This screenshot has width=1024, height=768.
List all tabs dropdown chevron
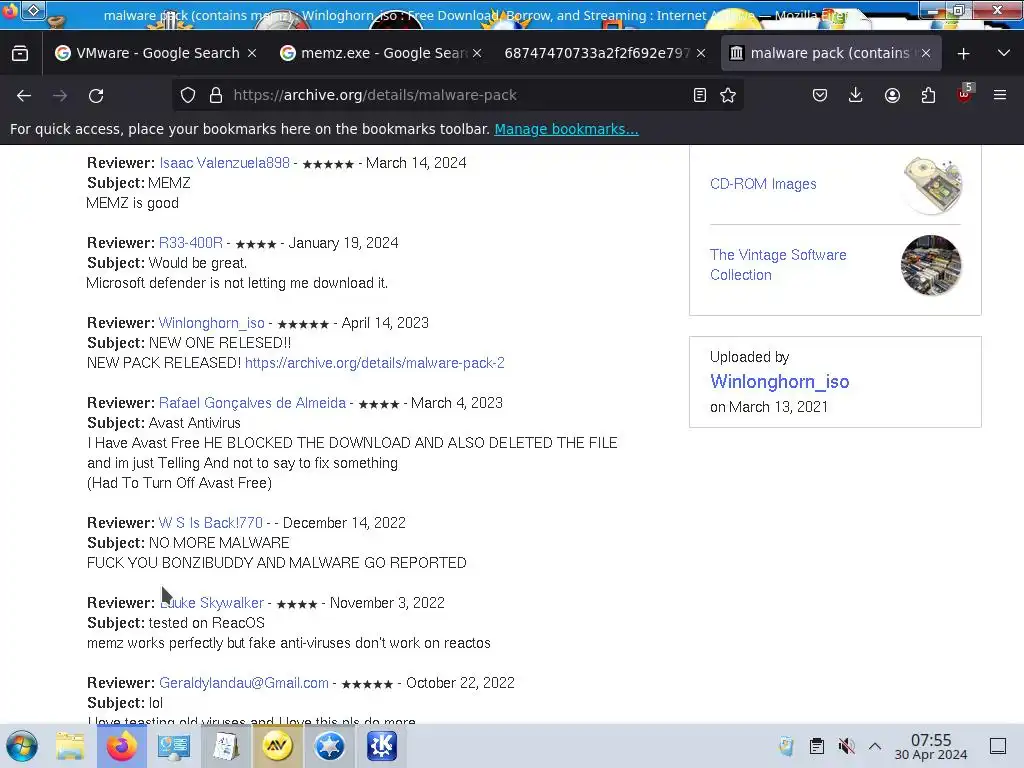point(1004,53)
